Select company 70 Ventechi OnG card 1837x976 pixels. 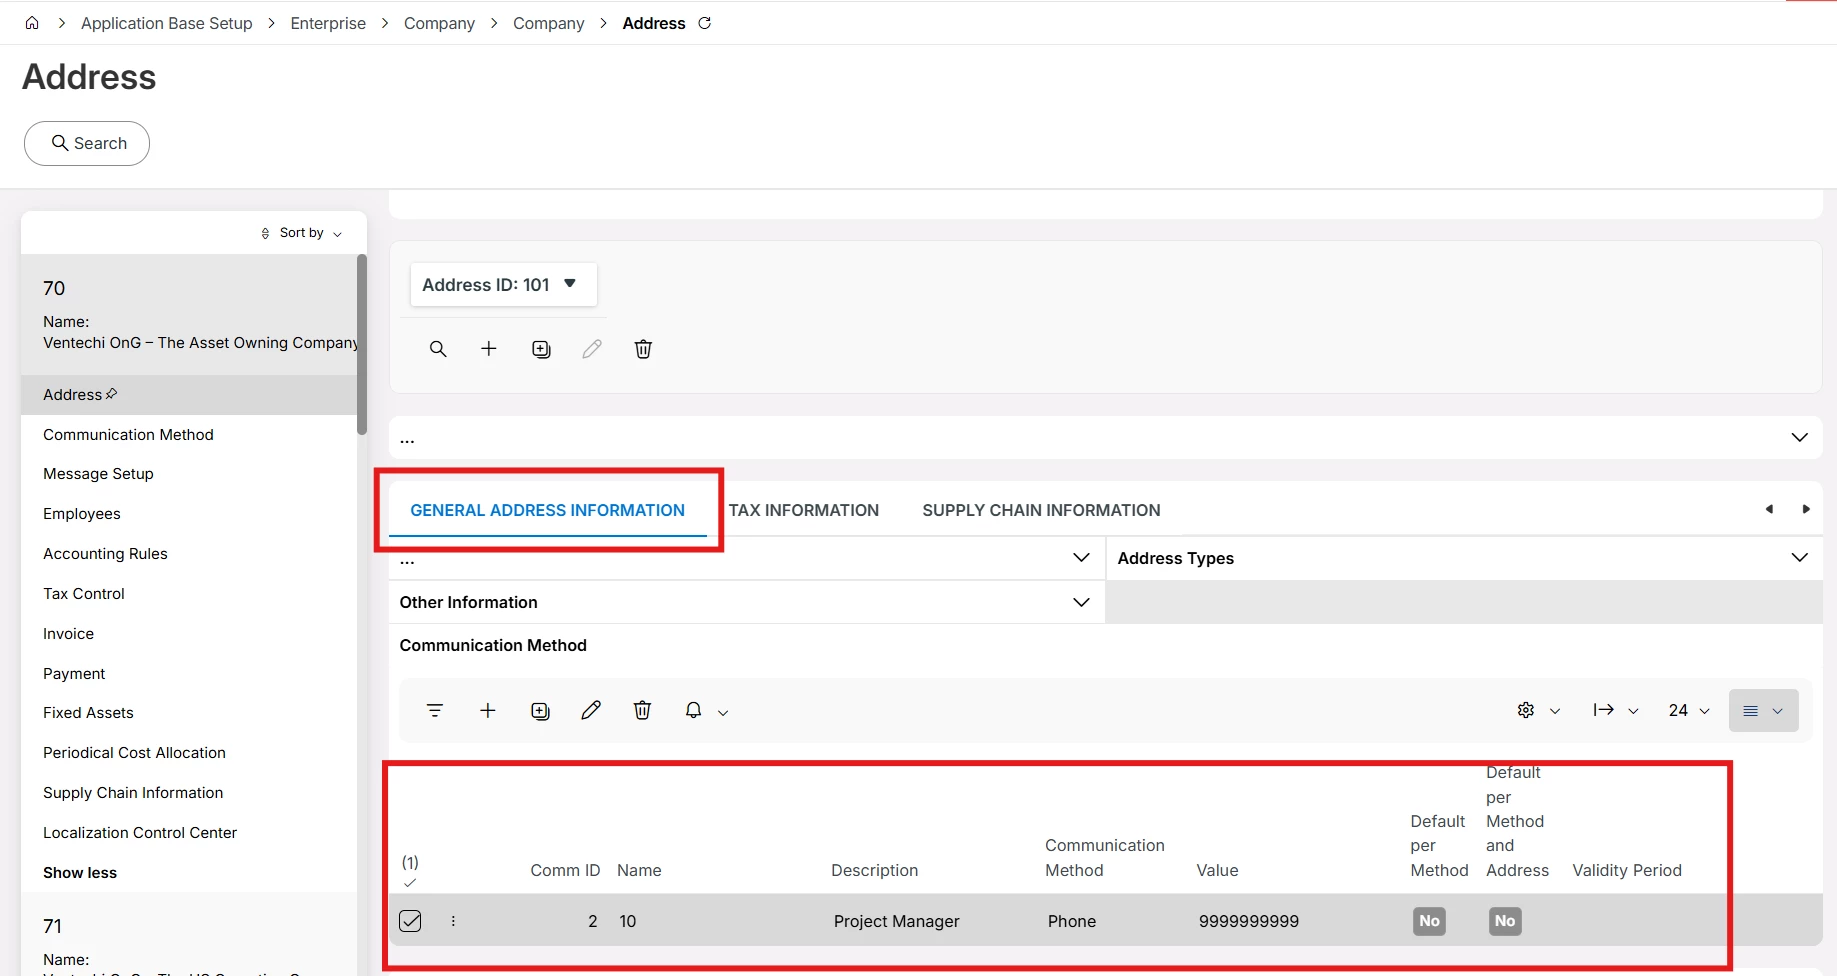[189, 315]
